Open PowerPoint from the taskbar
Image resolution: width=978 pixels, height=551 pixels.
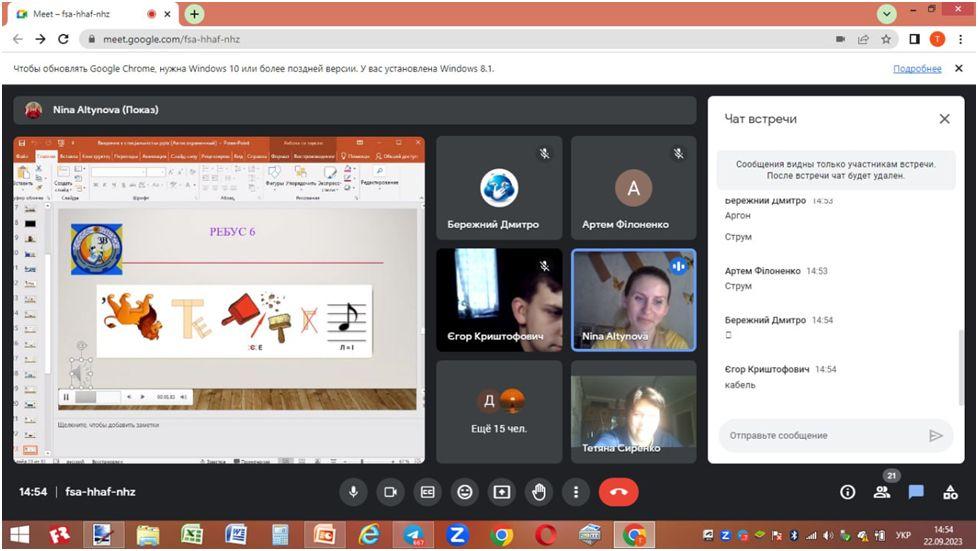pos(324,535)
